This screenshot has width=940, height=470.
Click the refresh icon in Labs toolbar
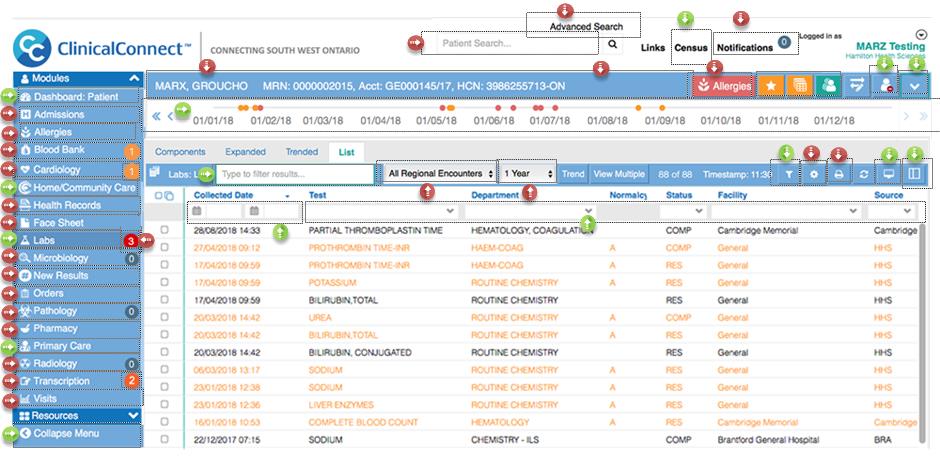coord(863,174)
